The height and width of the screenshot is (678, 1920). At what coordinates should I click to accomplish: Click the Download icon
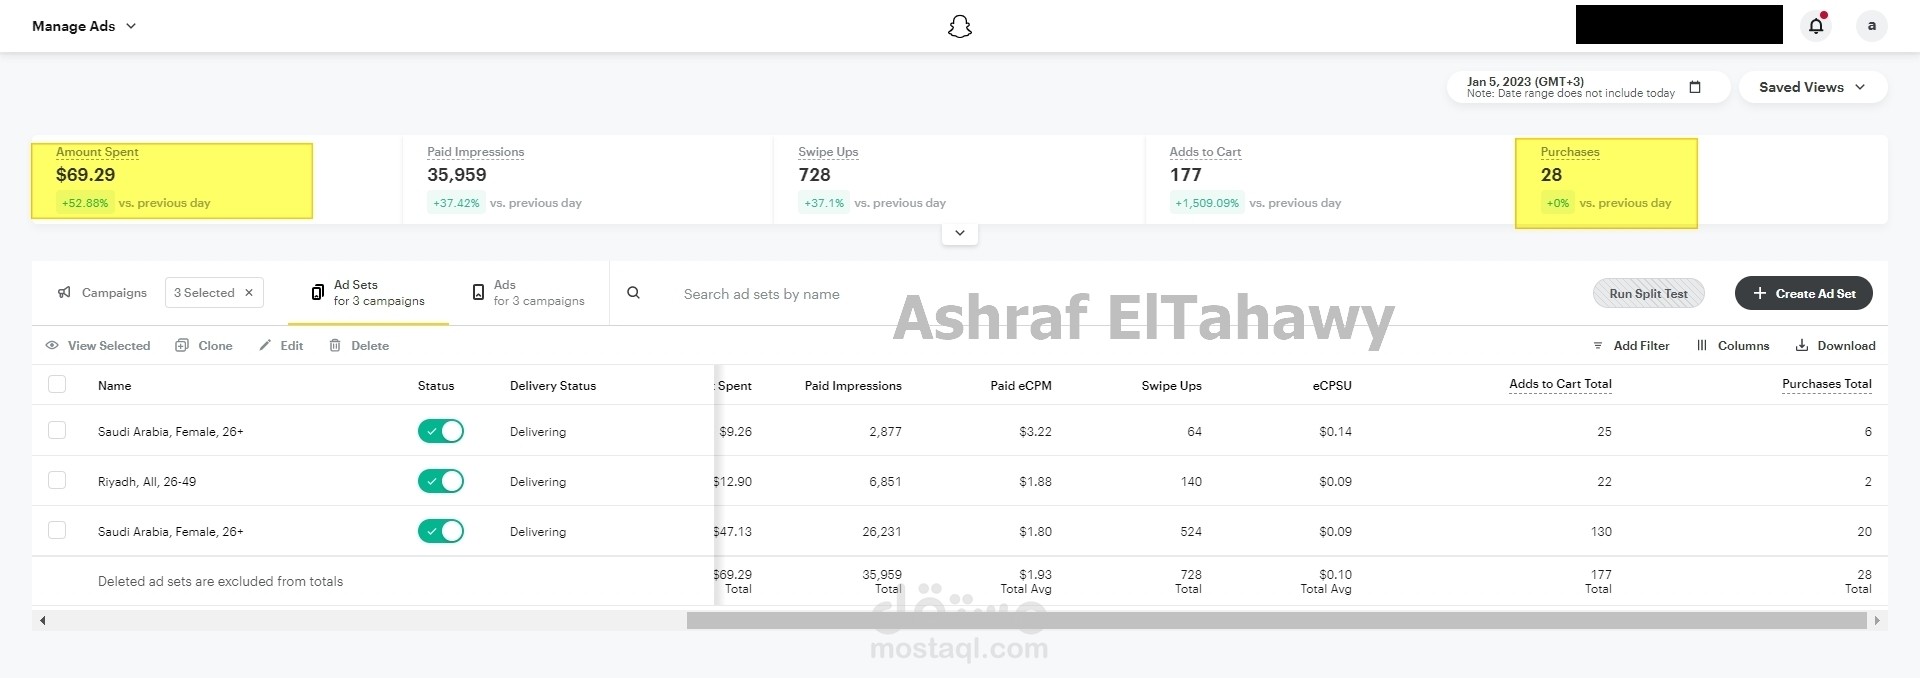coord(1802,346)
